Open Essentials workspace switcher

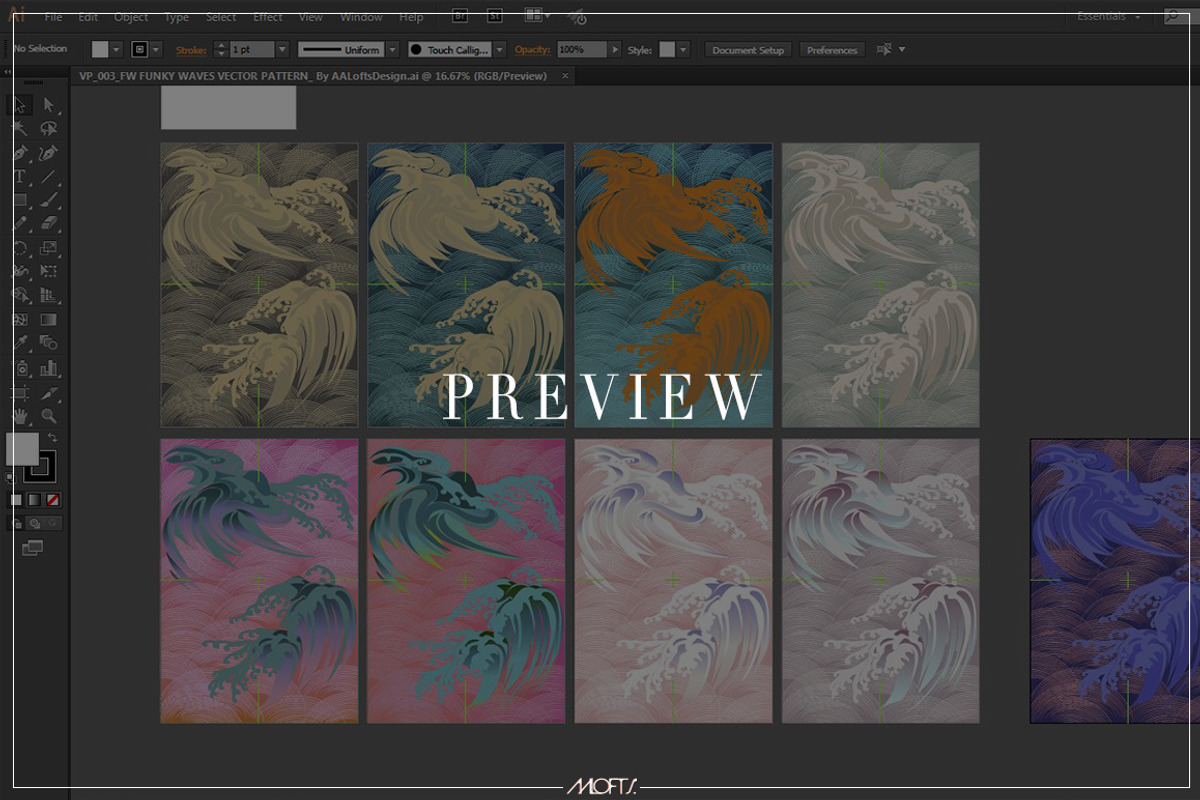click(1109, 16)
